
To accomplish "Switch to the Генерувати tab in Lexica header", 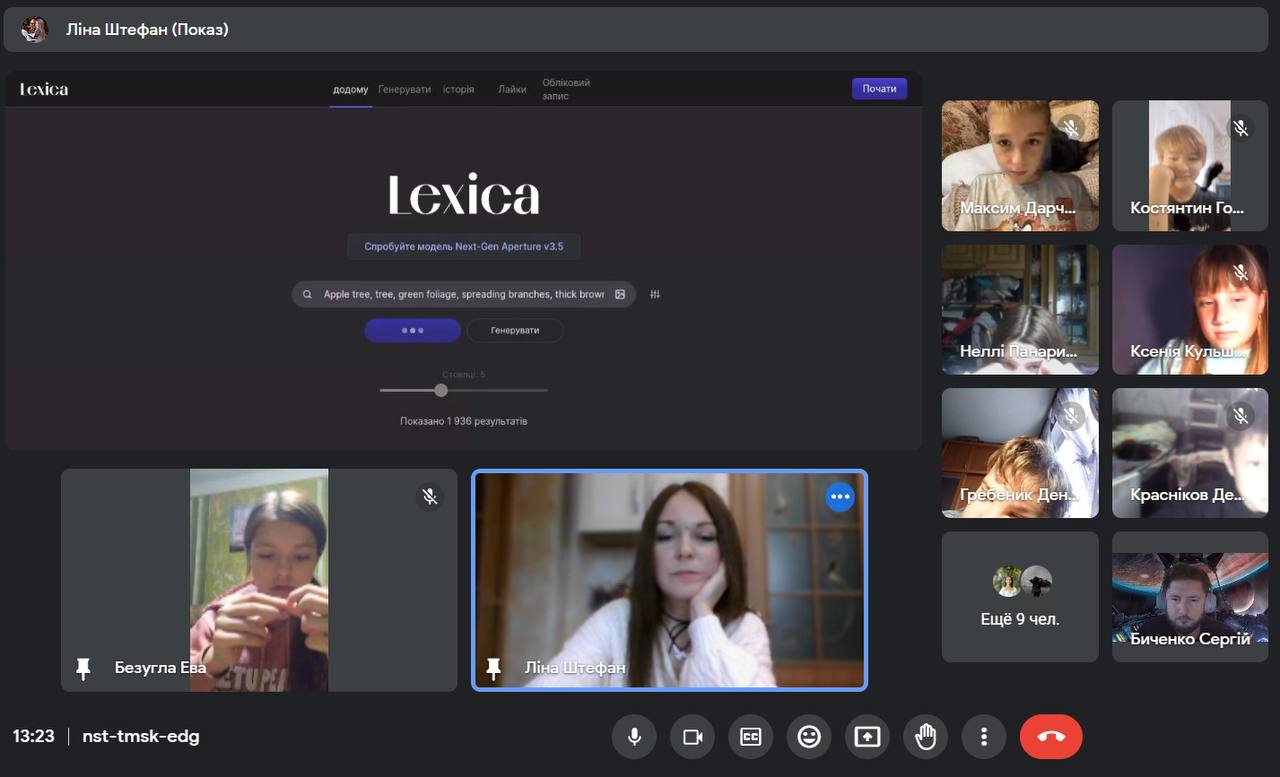I will click(x=404, y=89).
